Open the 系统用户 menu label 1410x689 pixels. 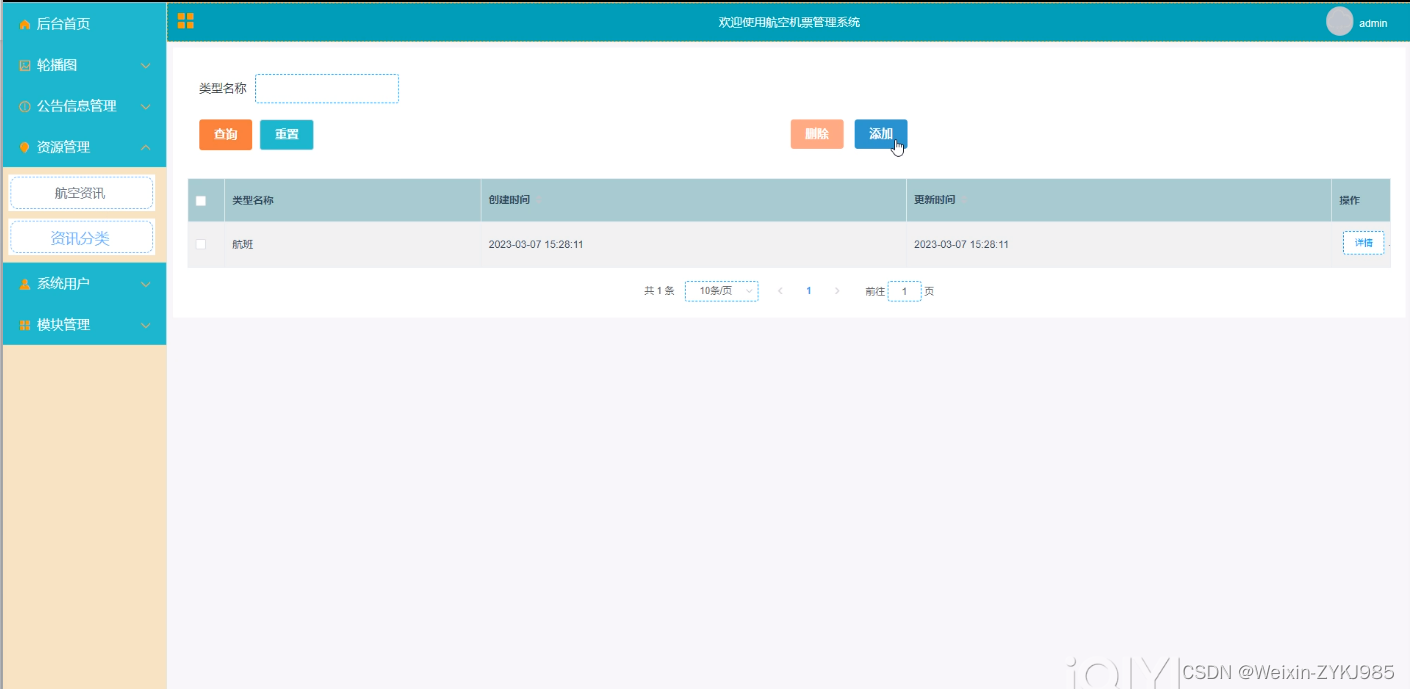(x=63, y=284)
